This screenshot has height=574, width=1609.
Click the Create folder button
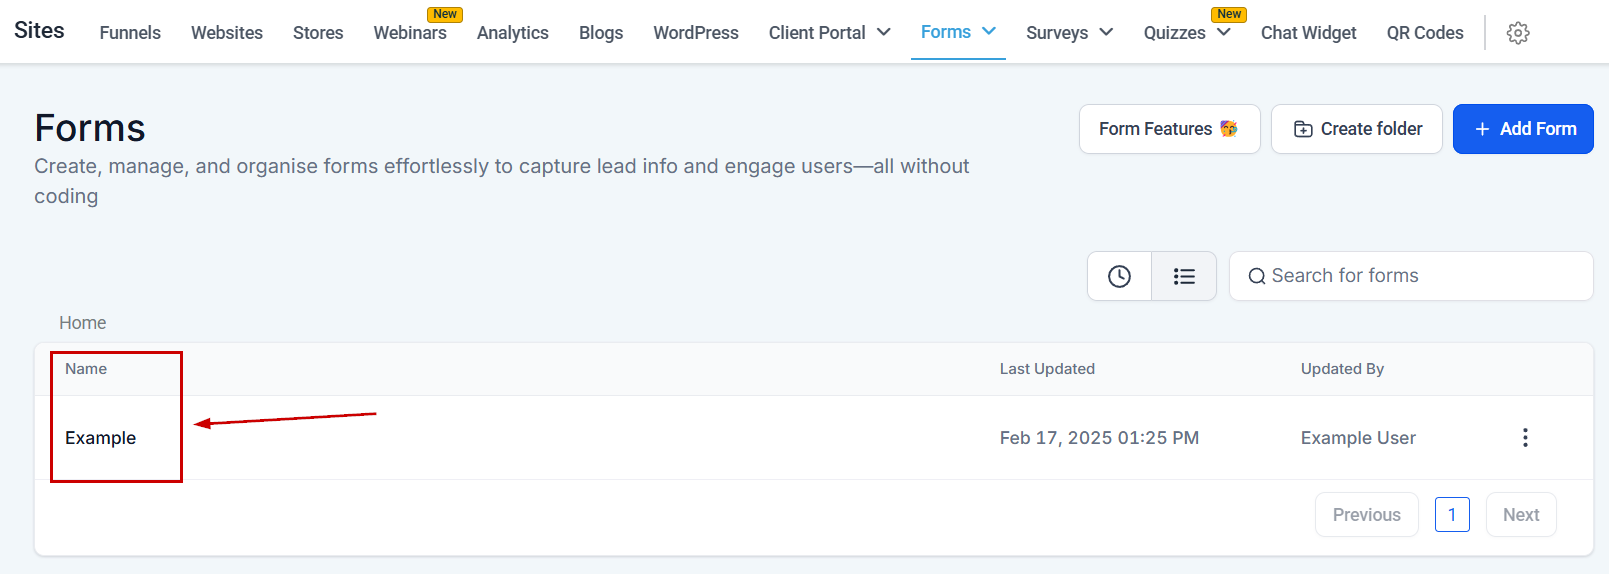1356,129
